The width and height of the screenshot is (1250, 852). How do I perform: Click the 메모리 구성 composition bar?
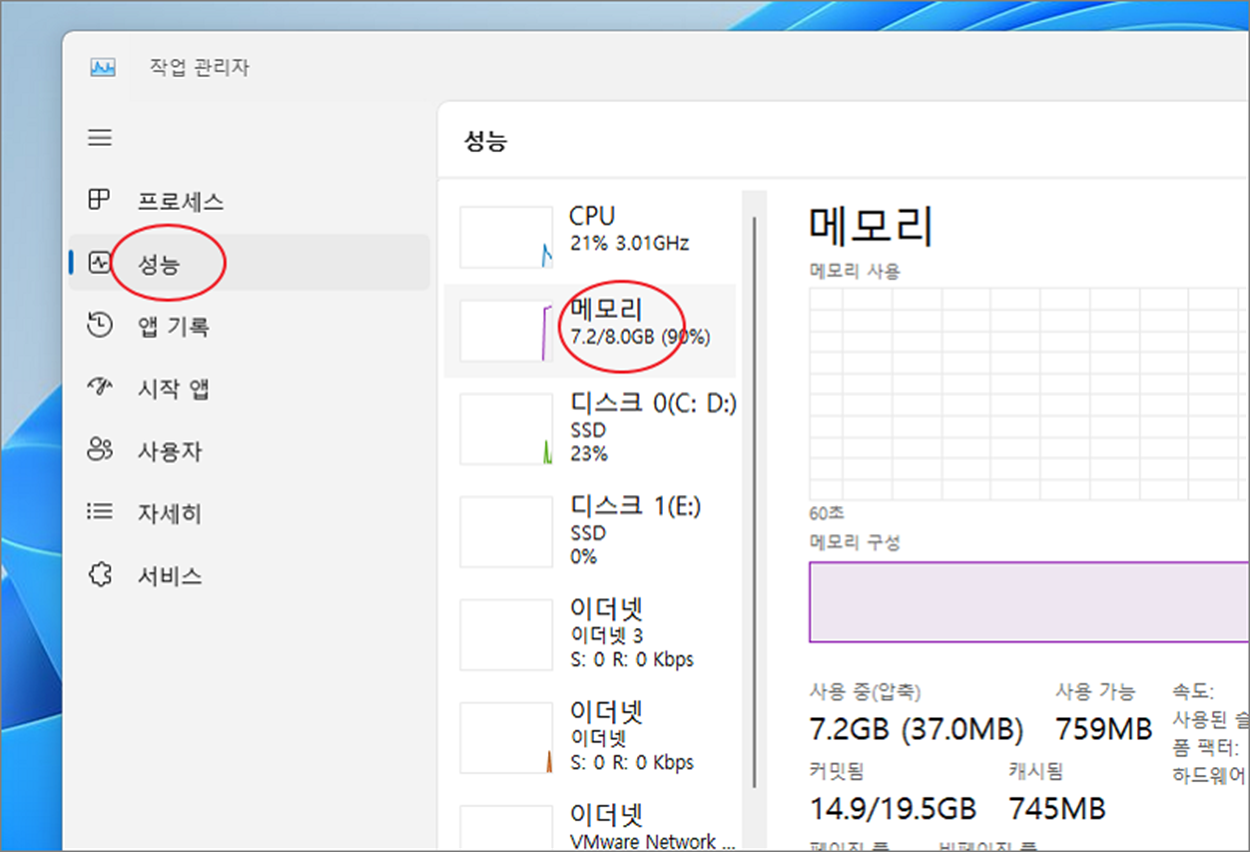click(1029, 602)
